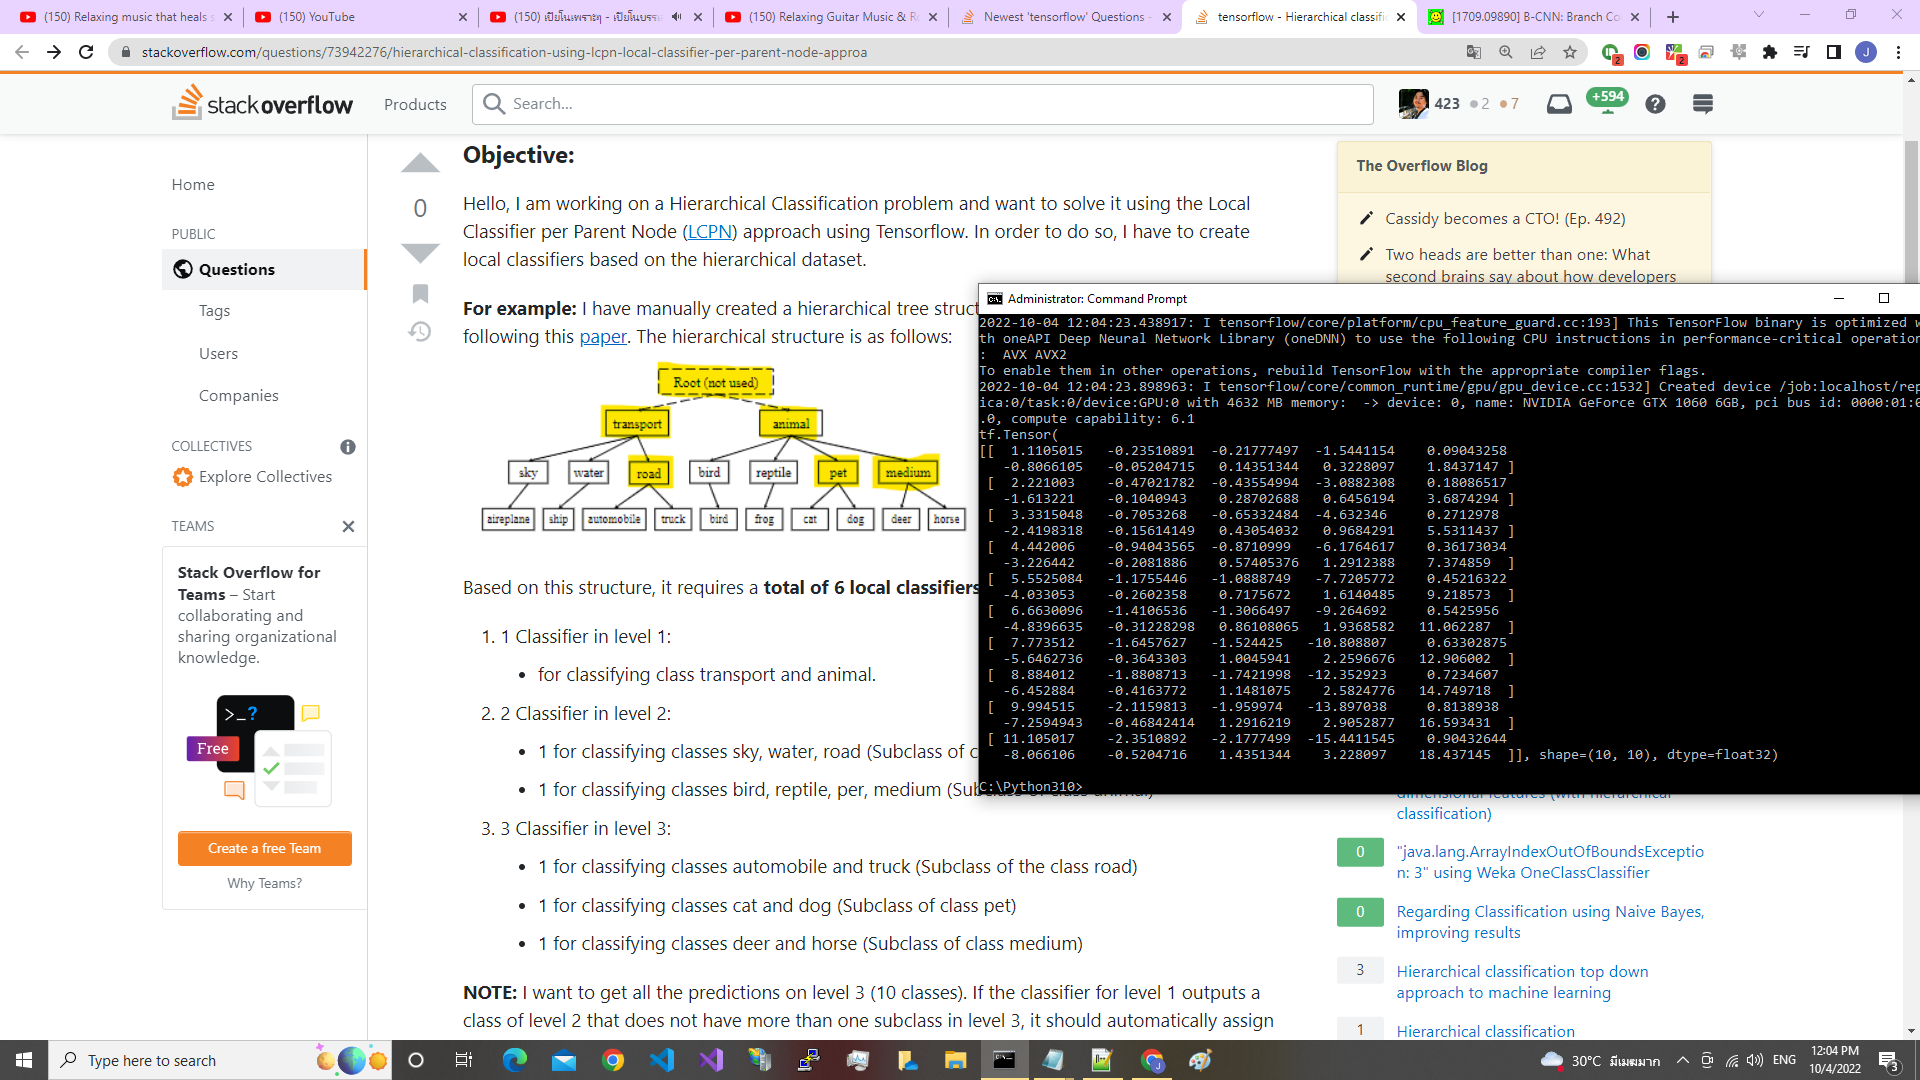Open the post activity history icon
Viewport: 1920px width, 1080px height.
coord(420,331)
